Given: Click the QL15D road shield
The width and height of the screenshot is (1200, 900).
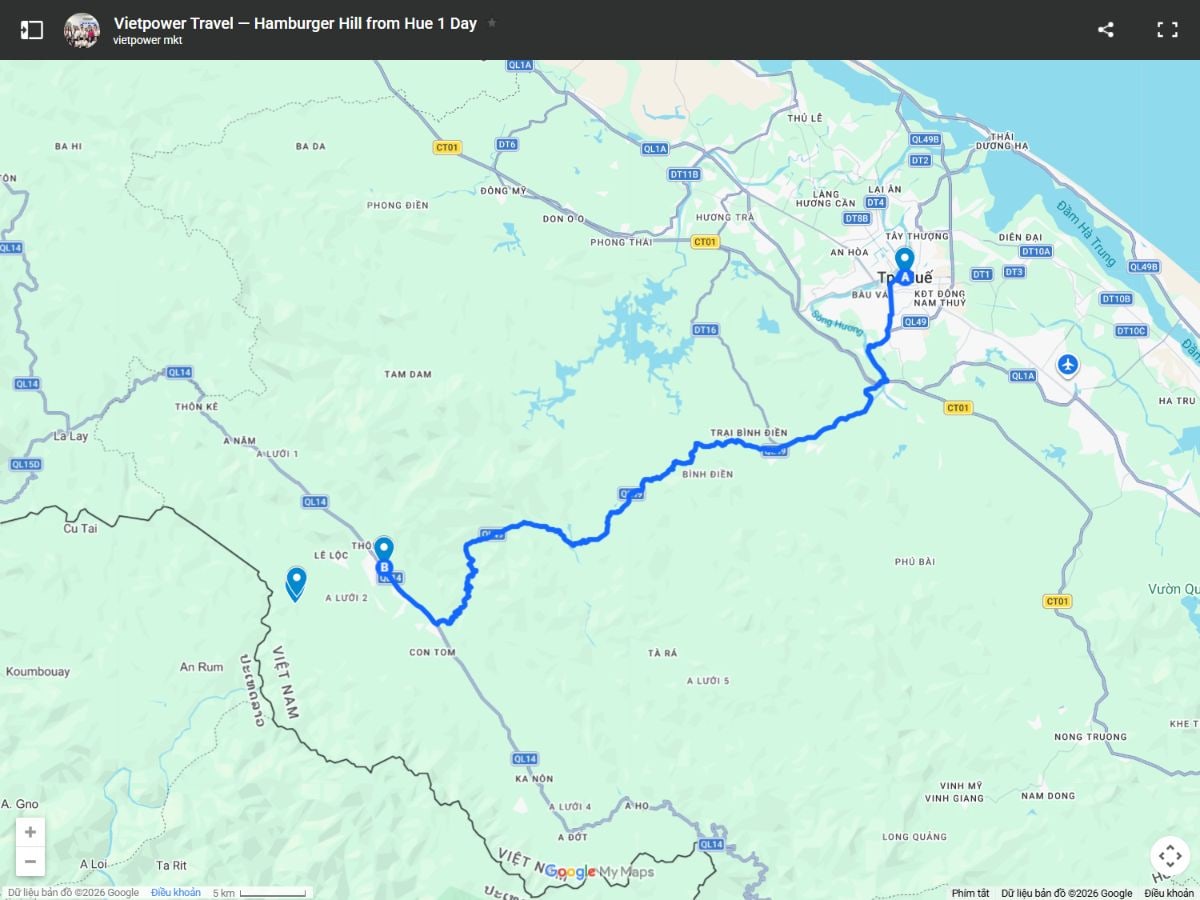Looking at the screenshot, I should point(26,464).
